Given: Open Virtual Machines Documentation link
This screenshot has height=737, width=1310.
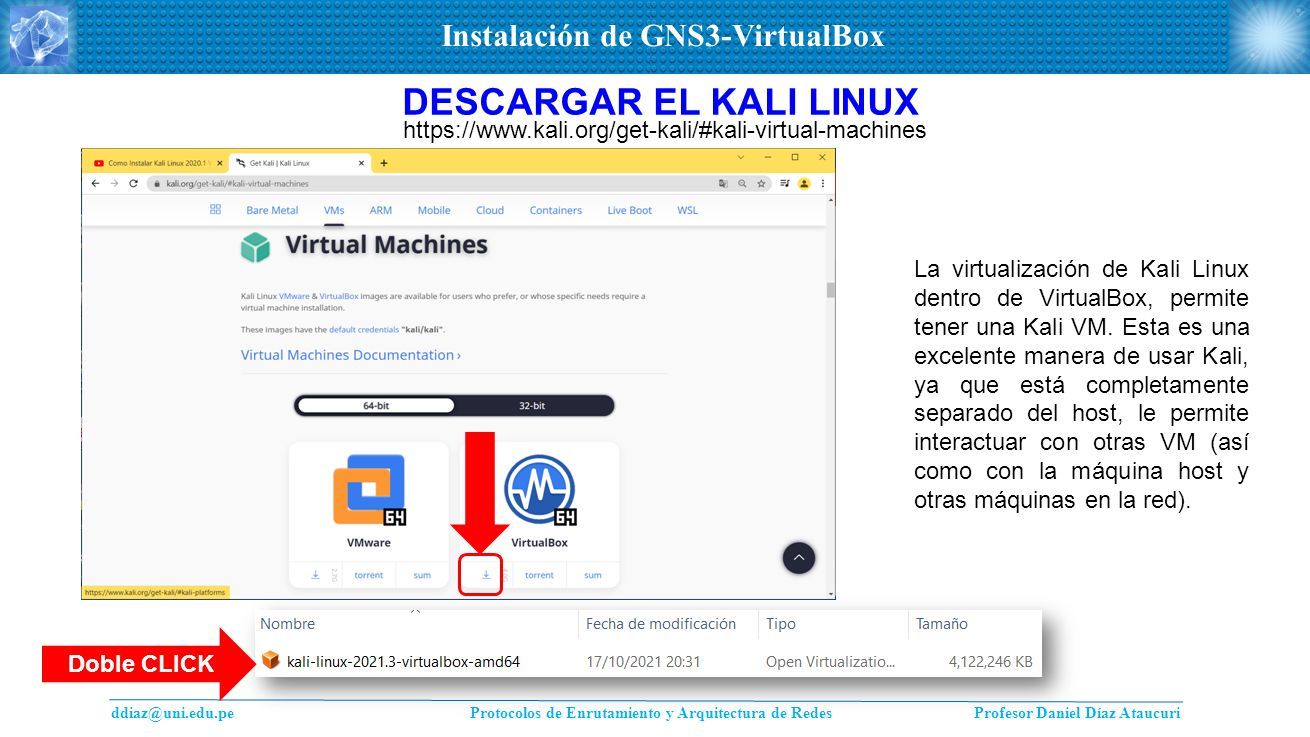Looking at the screenshot, I should coord(351,355).
